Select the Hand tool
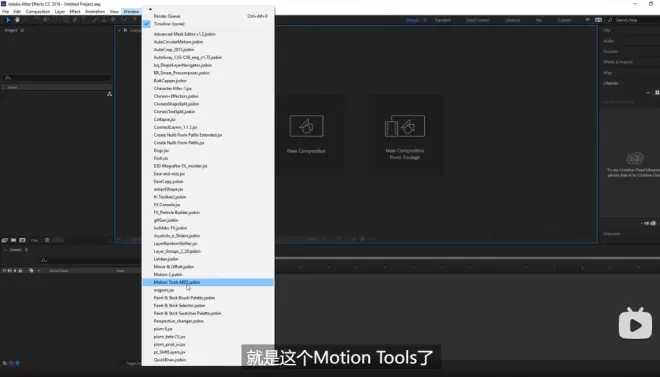Viewport: 660px width, 377px height. tap(17, 20)
